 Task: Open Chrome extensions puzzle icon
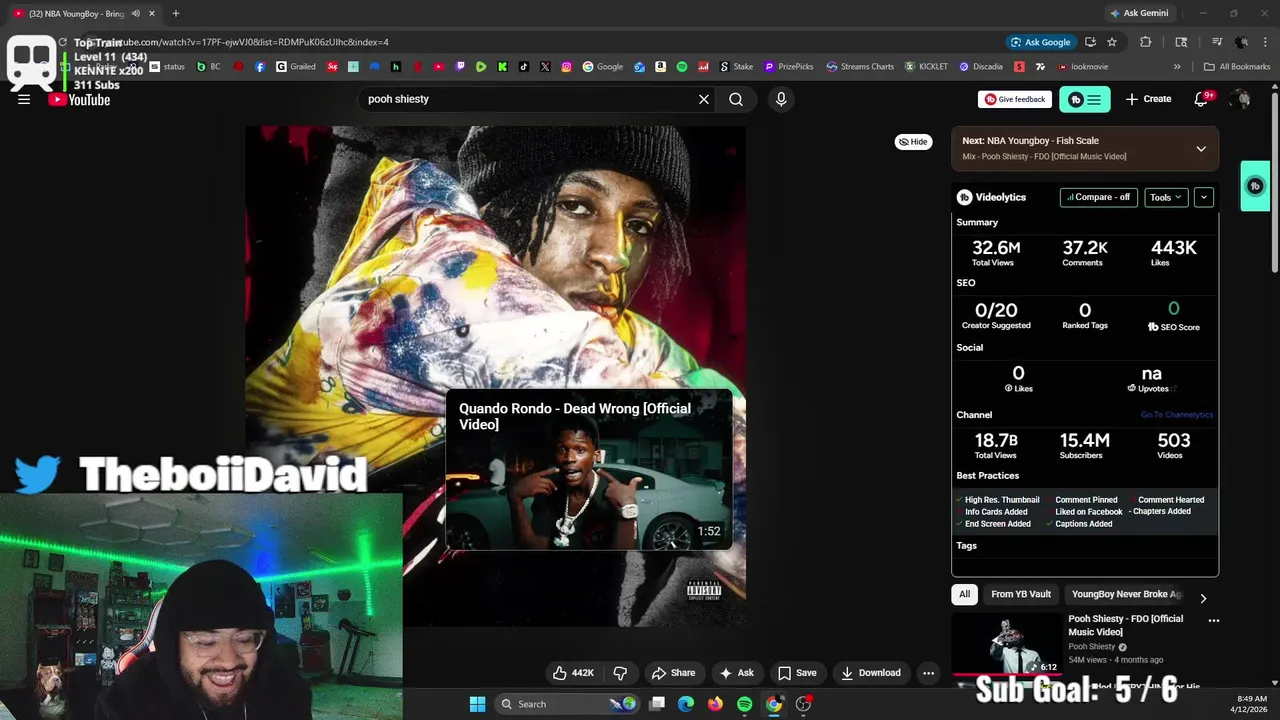click(x=1146, y=42)
